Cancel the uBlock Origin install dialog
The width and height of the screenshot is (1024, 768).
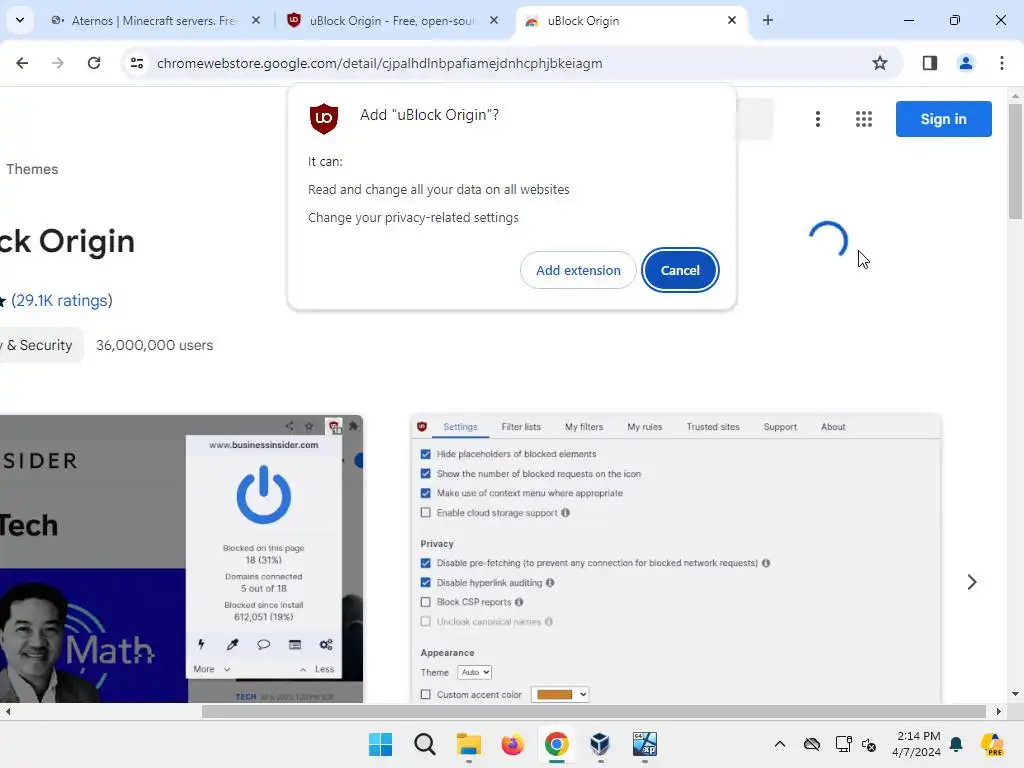(x=680, y=270)
